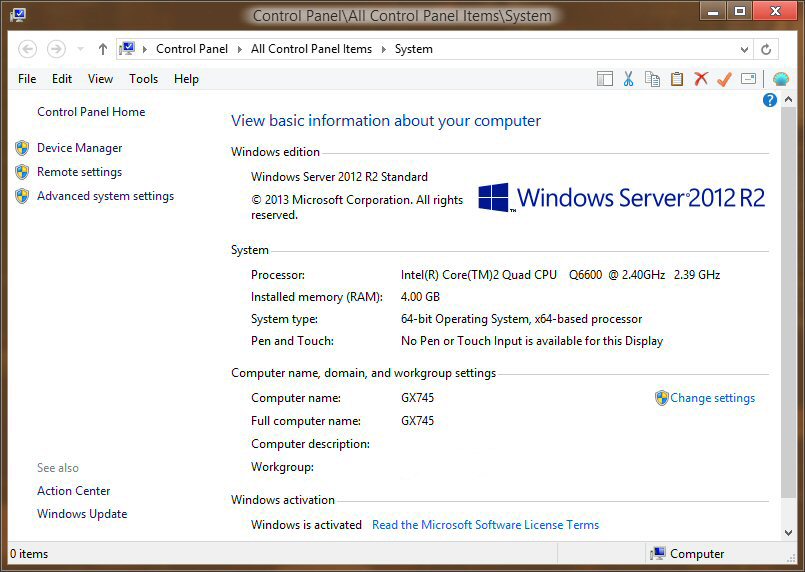Screen dimensions: 805x572
Task: Click the orange checkmark Properties icon
Action: click(x=724, y=79)
